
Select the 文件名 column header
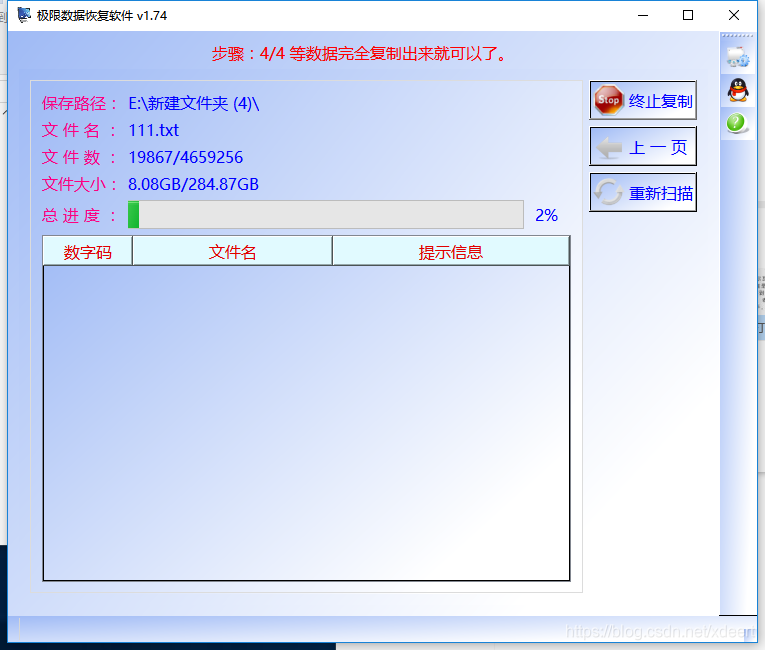click(x=232, y=251)
